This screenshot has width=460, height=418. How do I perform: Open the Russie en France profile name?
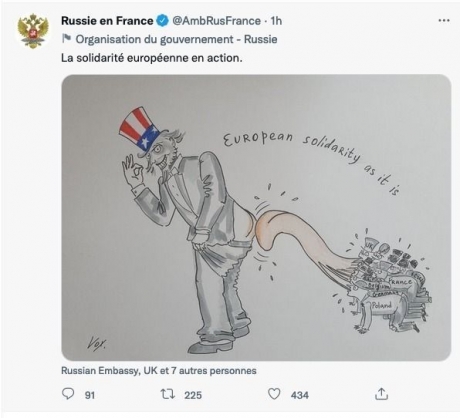coord(107,21)
